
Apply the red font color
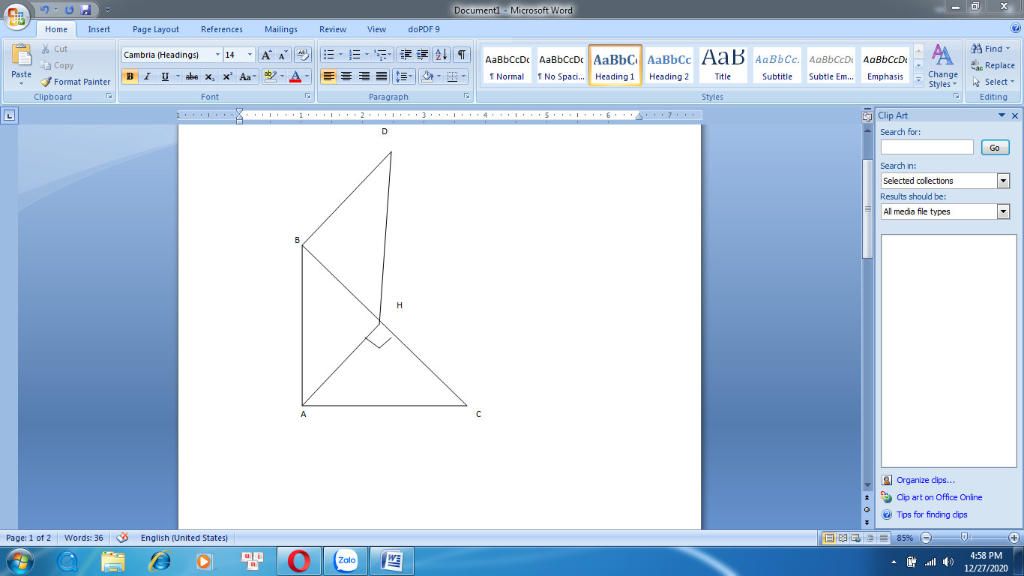[295, 76]
